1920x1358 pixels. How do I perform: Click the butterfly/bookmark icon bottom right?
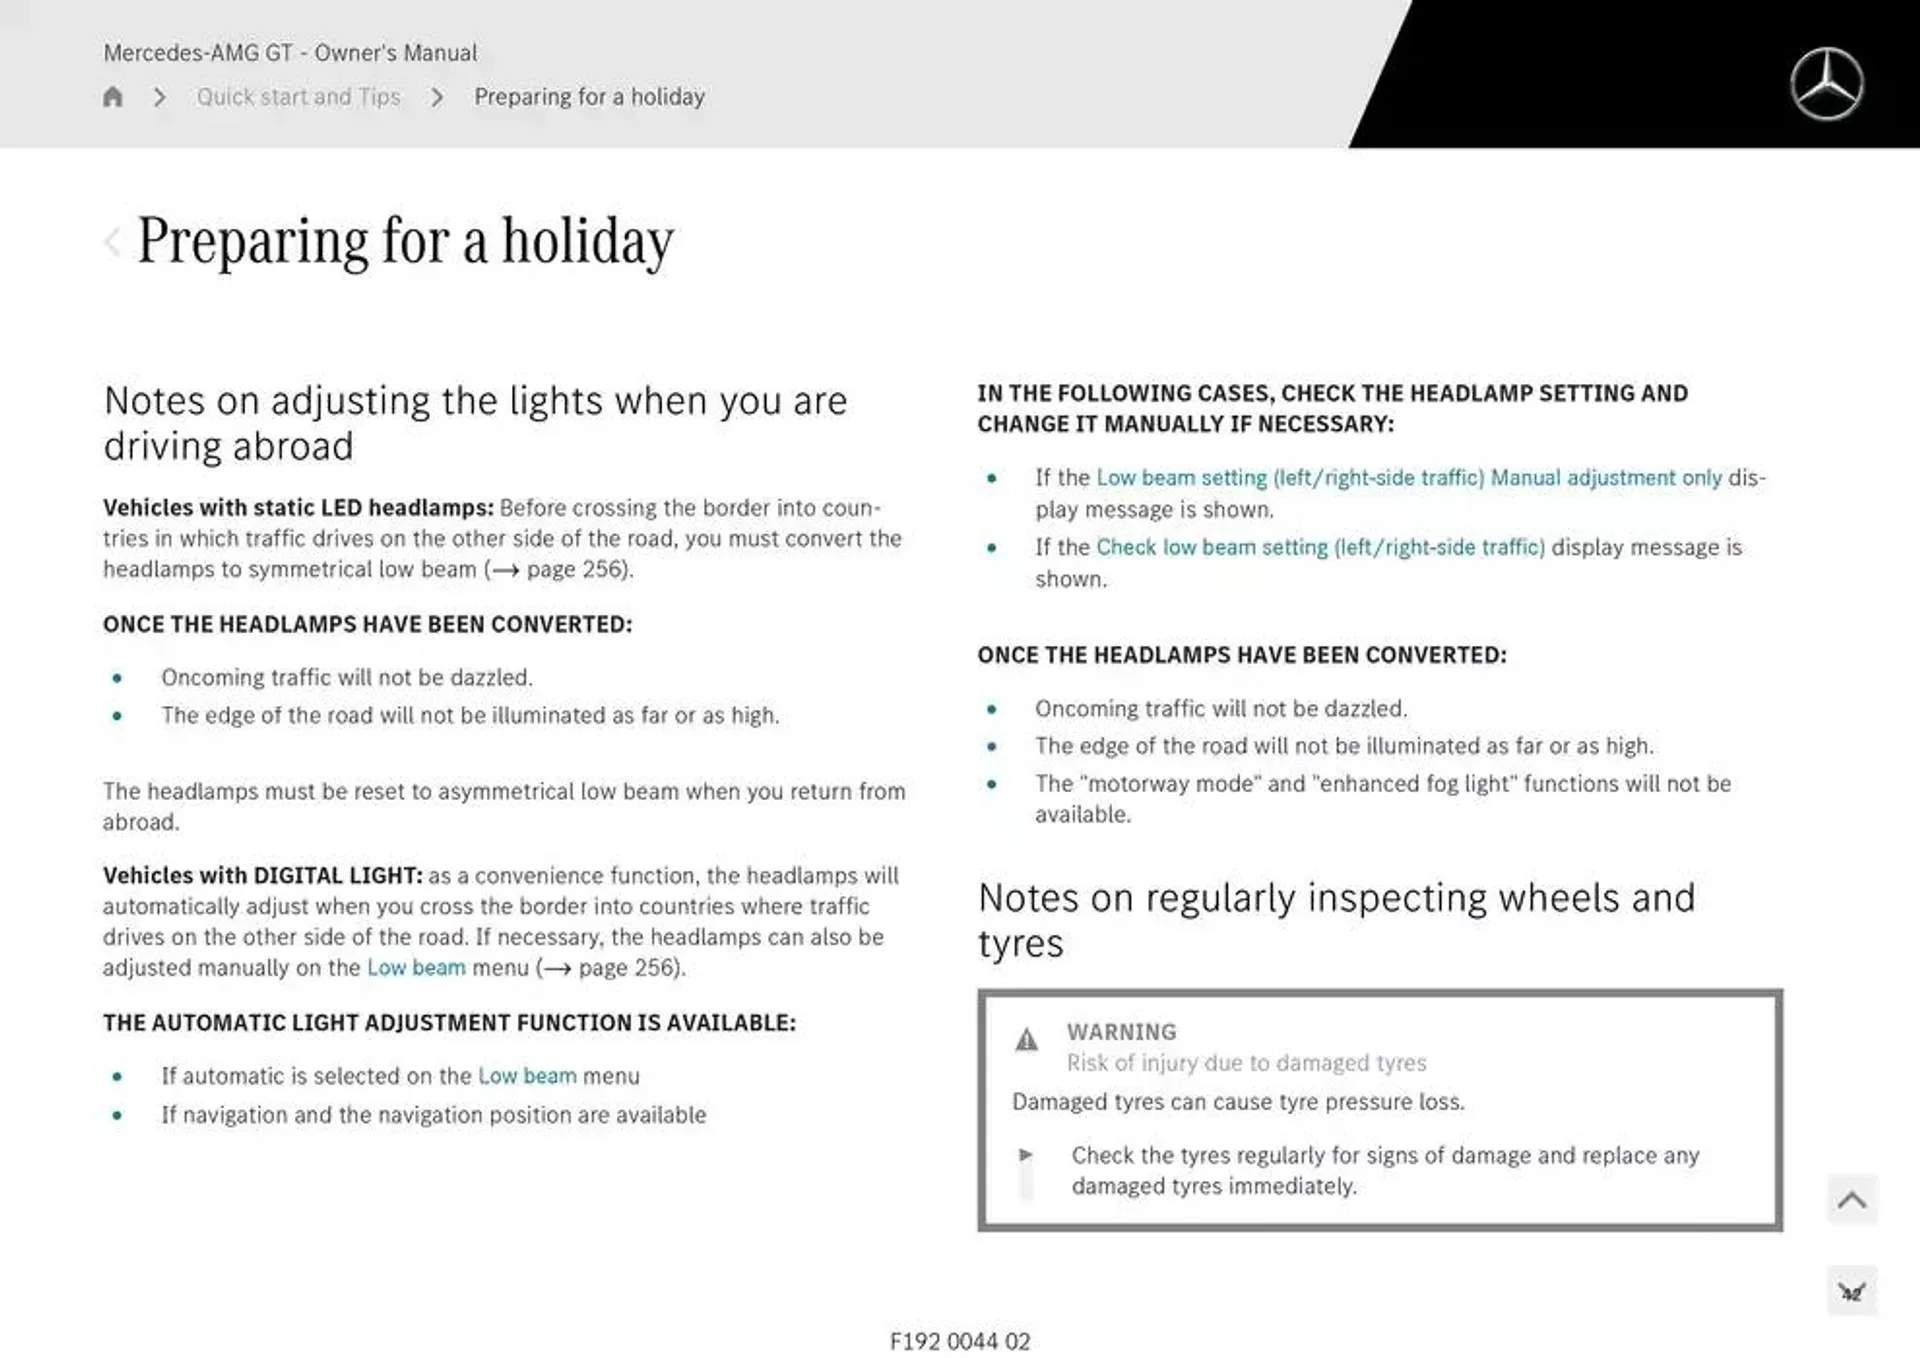point(1852,1290)
